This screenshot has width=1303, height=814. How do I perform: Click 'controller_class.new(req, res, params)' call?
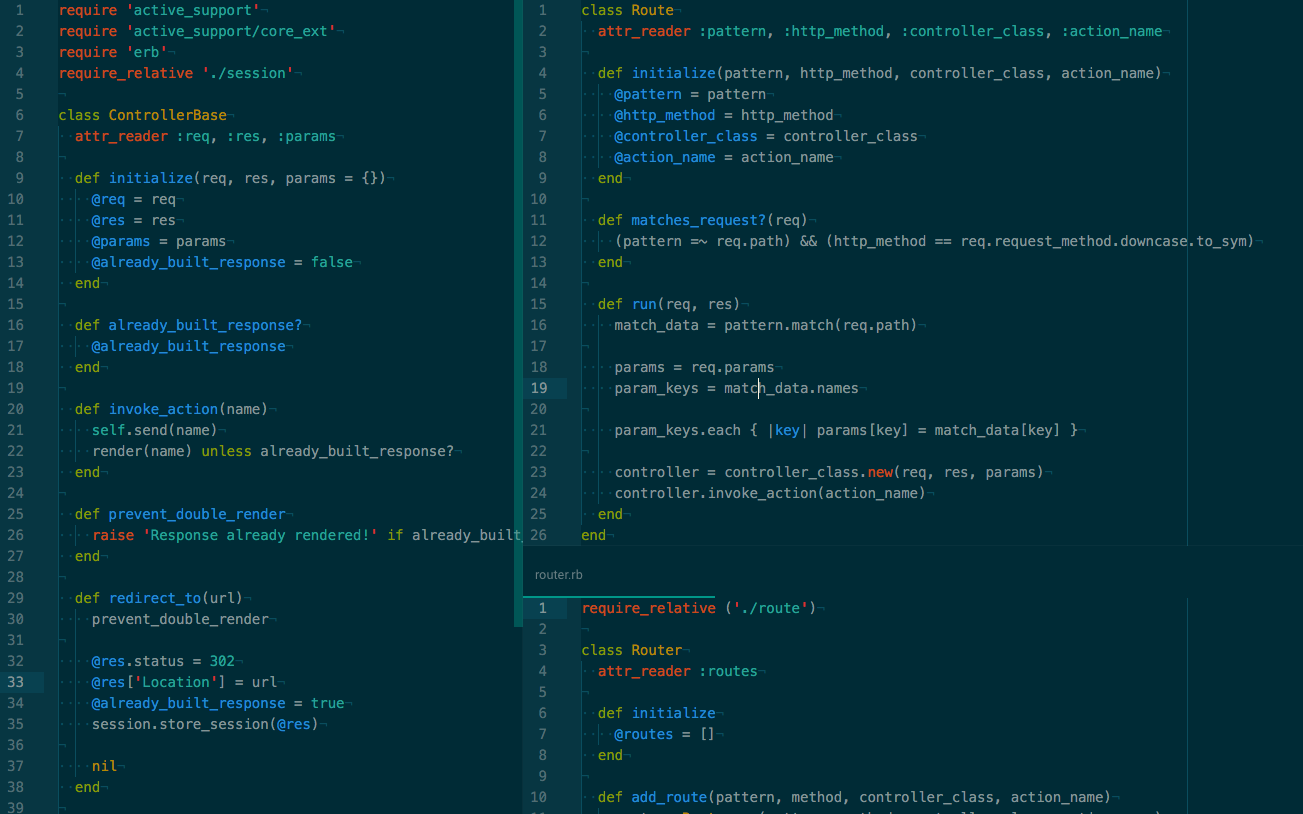883,472
